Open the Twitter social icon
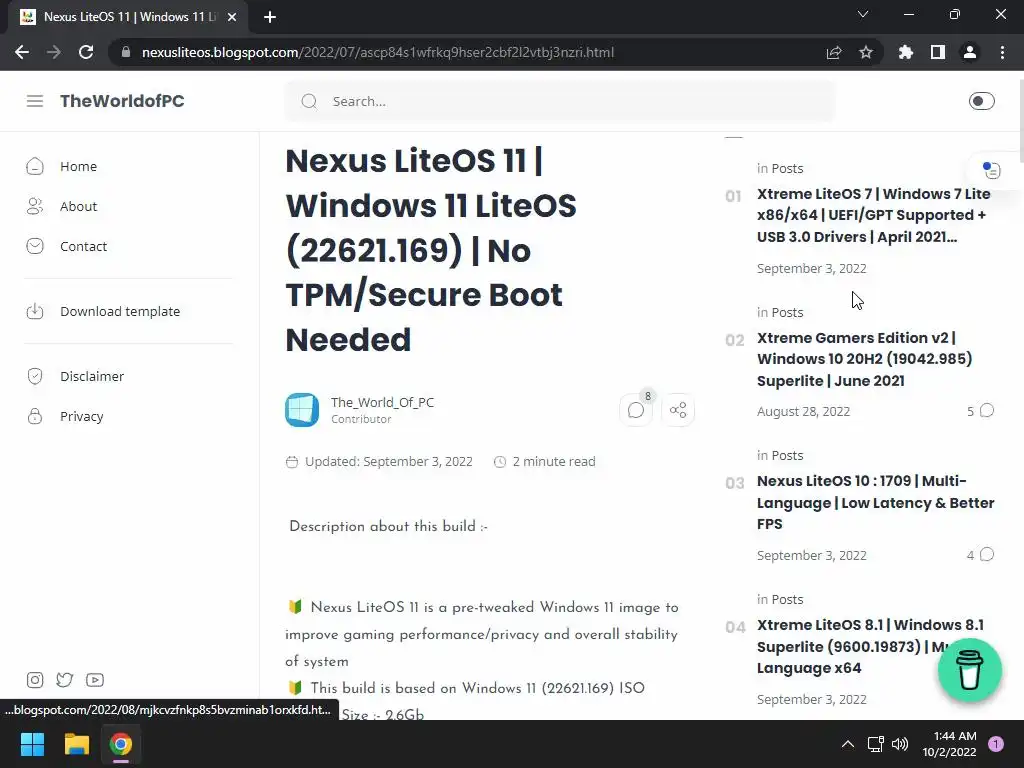The height and width of the screenshot is (768, 1024). (x=65, y=680)
